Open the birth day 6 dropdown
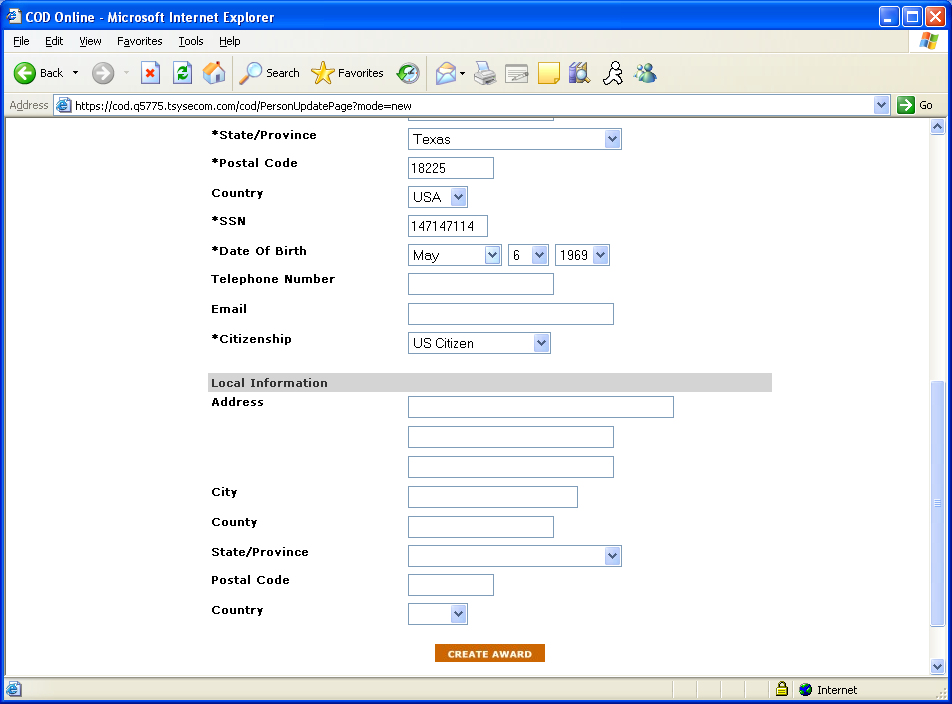 539,255
